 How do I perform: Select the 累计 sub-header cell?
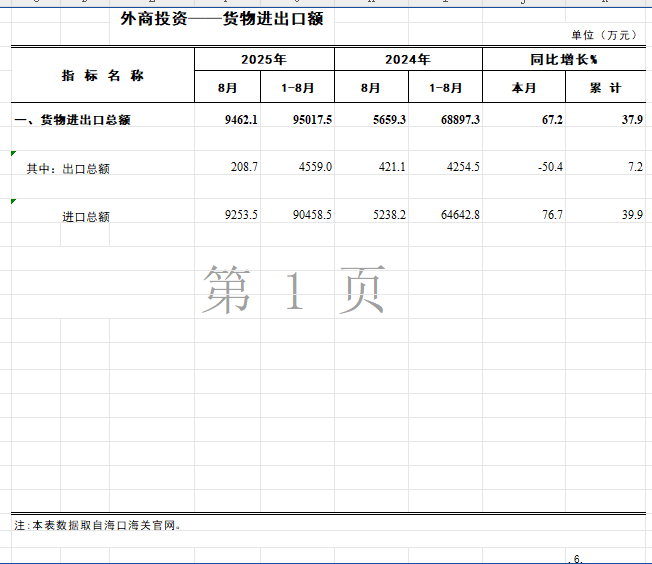[605, 88]
